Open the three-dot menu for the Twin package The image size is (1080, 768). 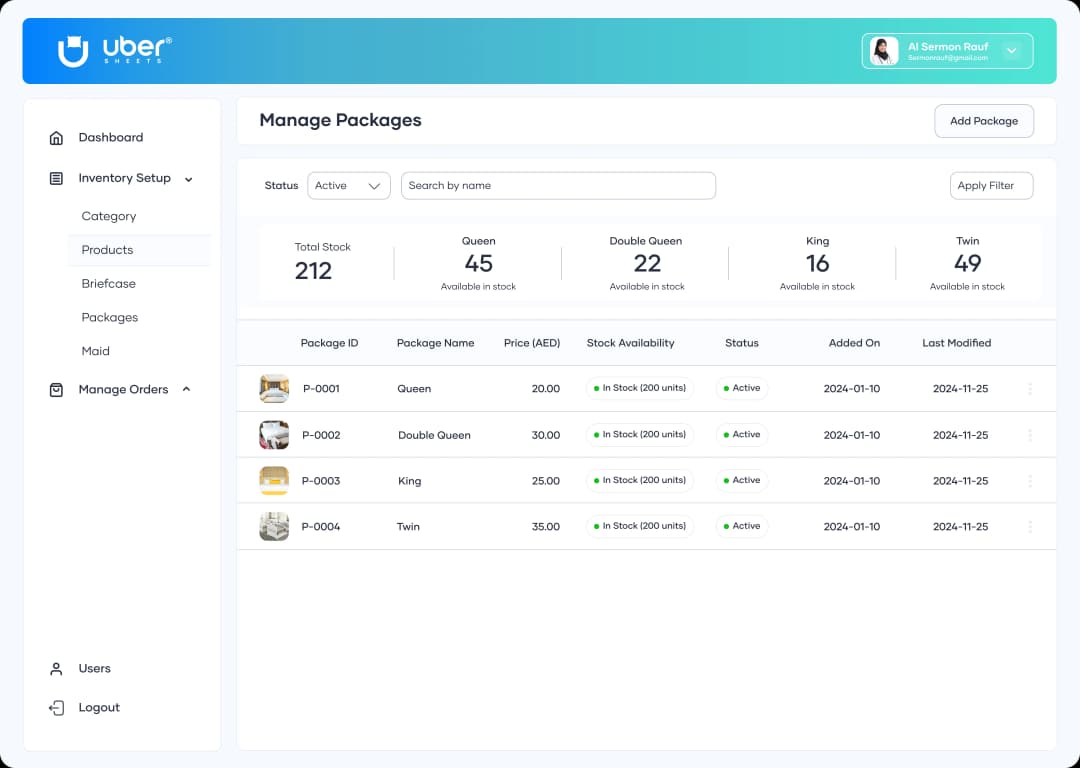[x=1030, y=526]
